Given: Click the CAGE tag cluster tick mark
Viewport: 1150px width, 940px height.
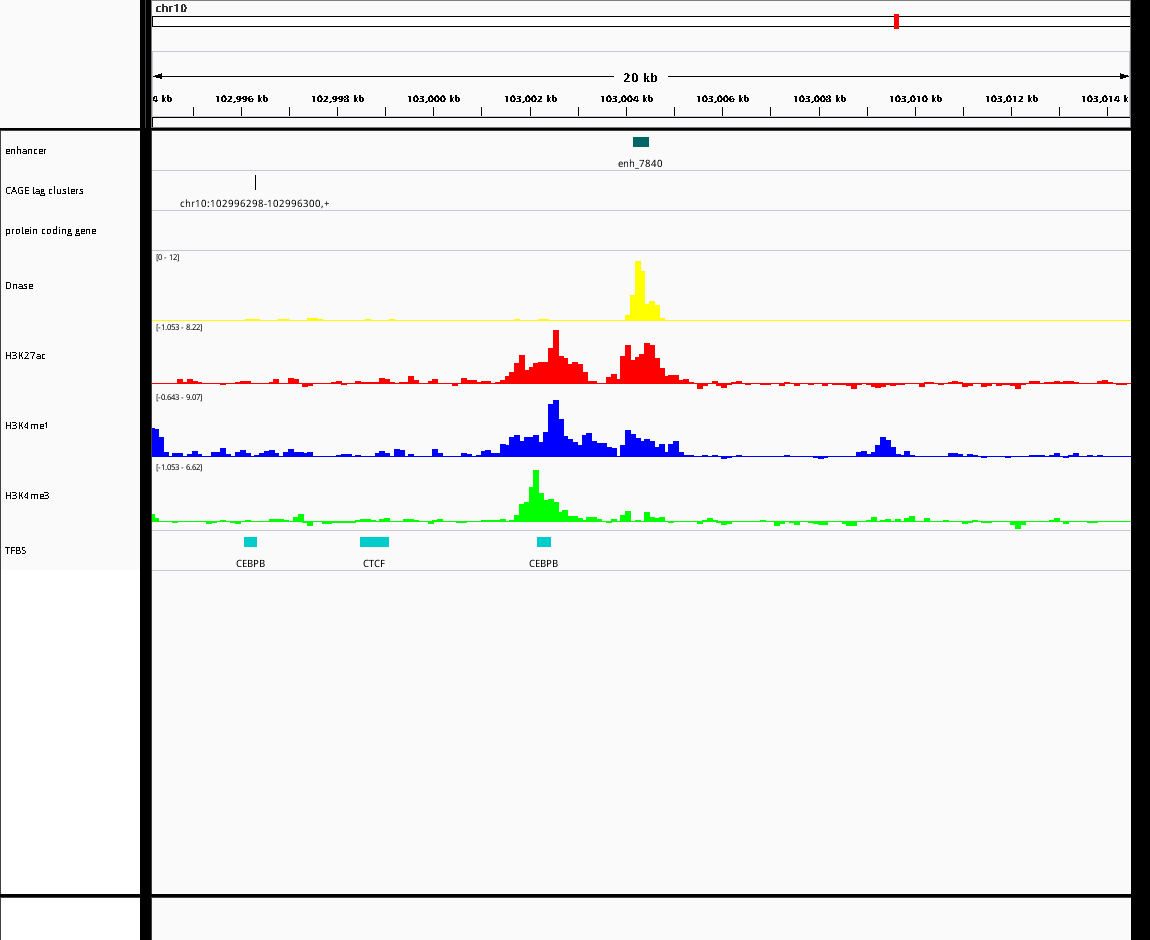Looking at the screenshot, I should tap(255, 182).
